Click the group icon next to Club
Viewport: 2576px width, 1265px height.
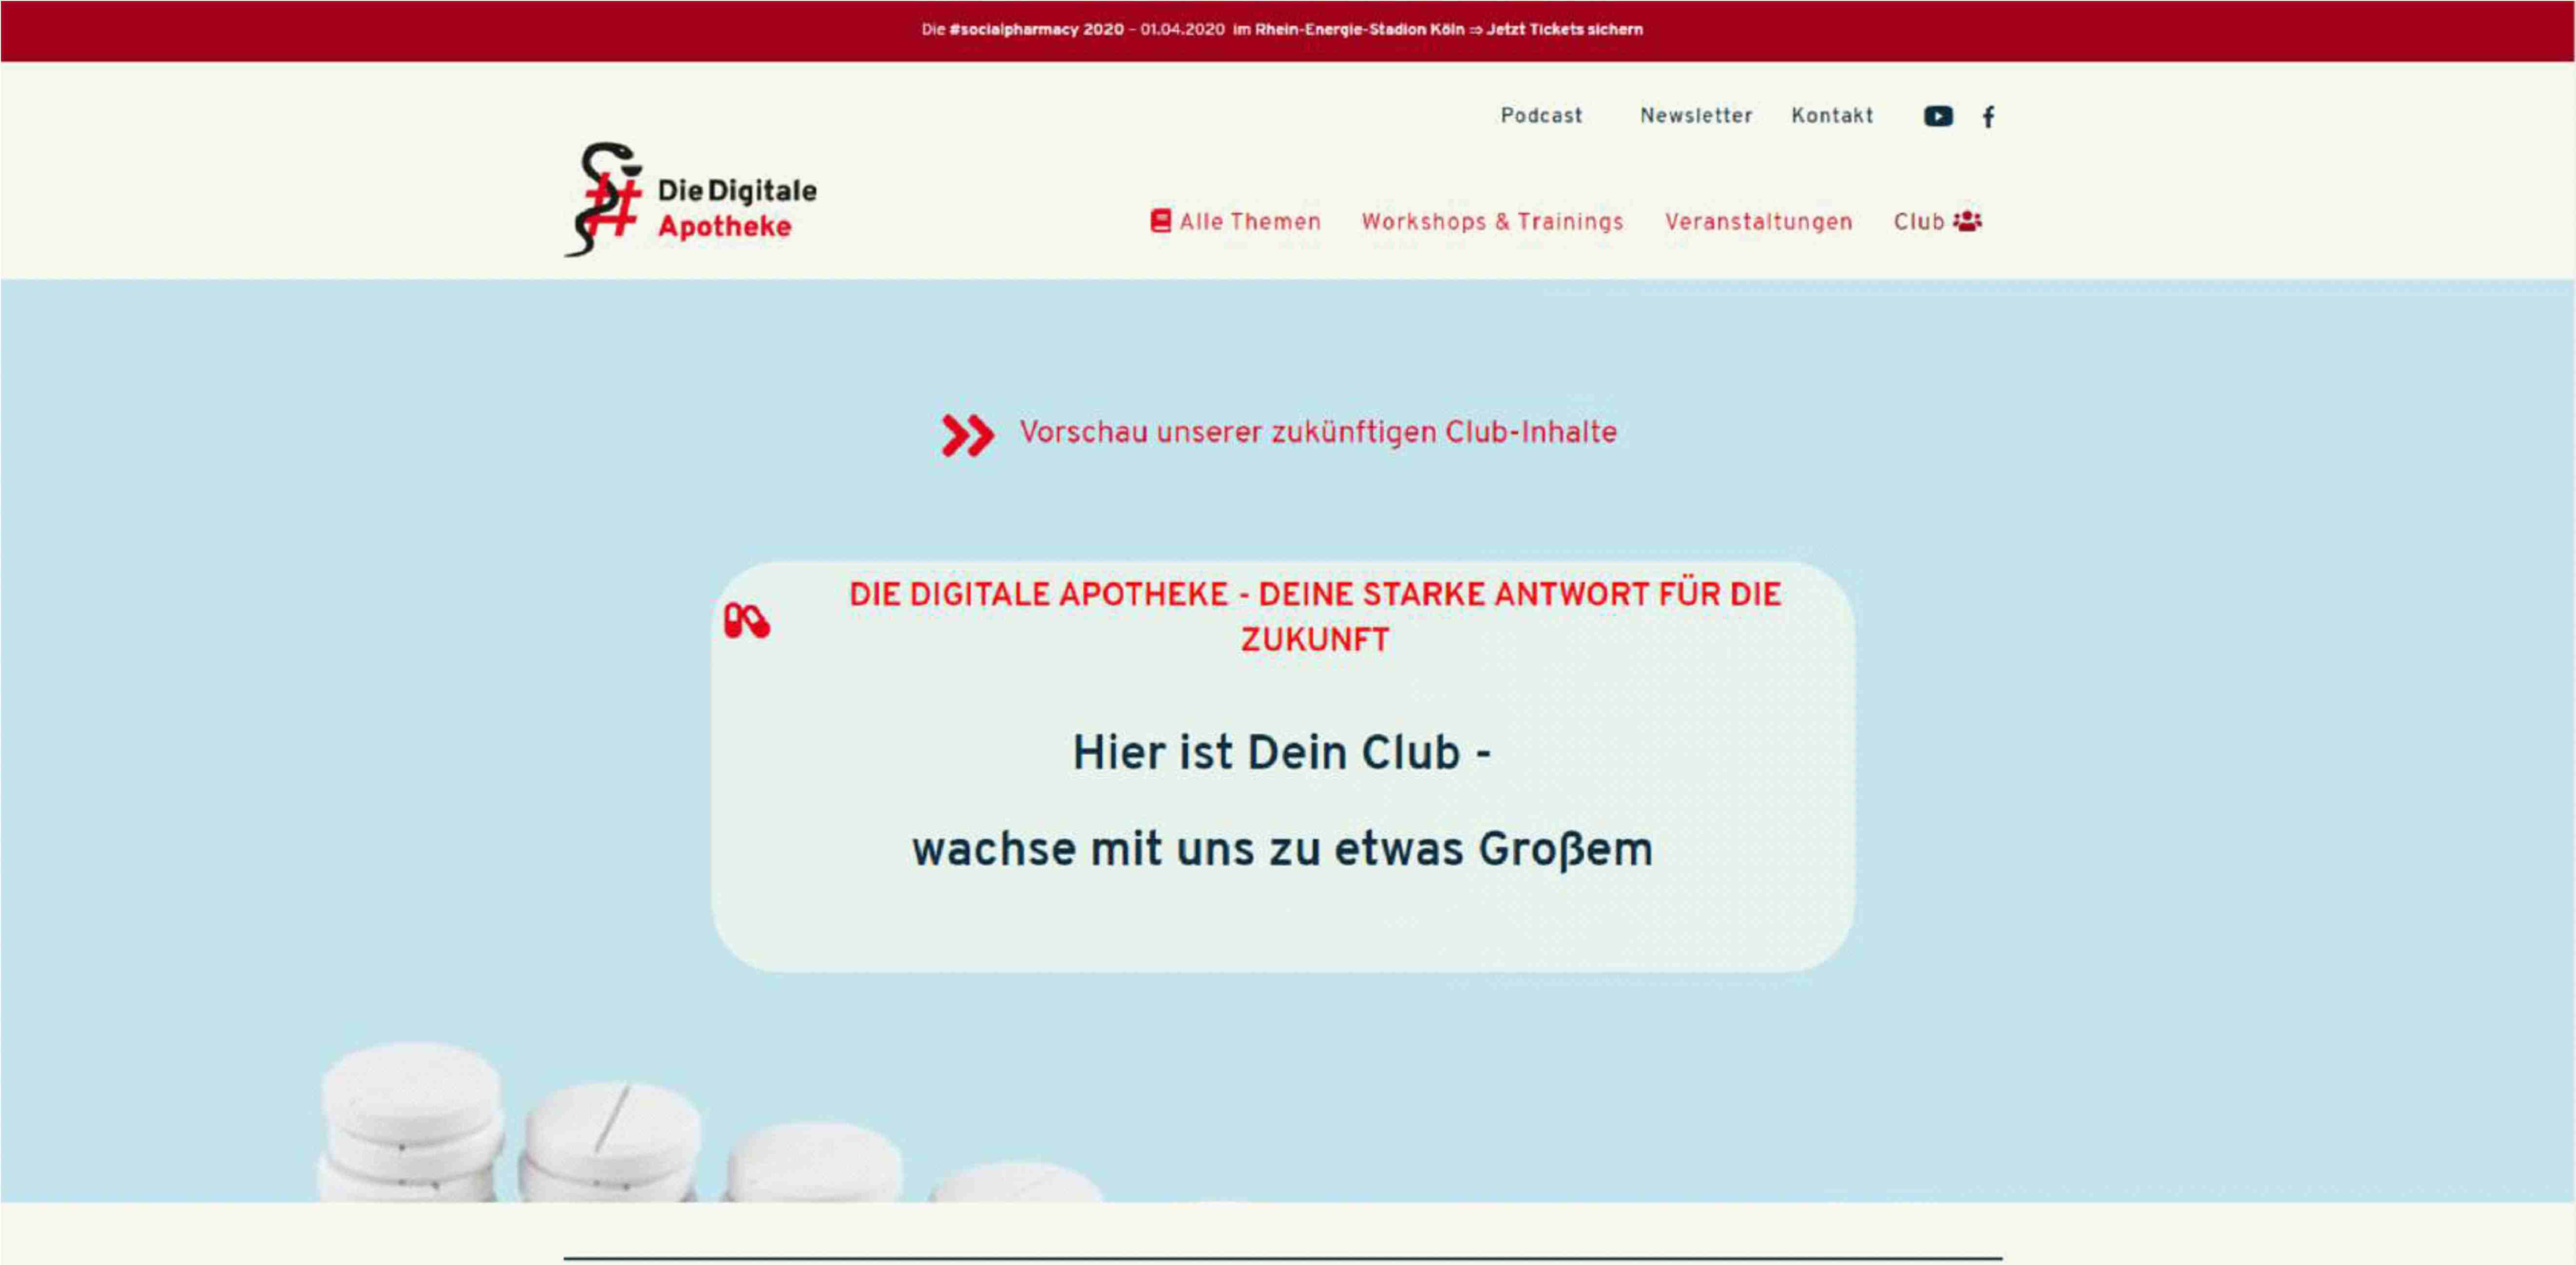[1967, 221]
